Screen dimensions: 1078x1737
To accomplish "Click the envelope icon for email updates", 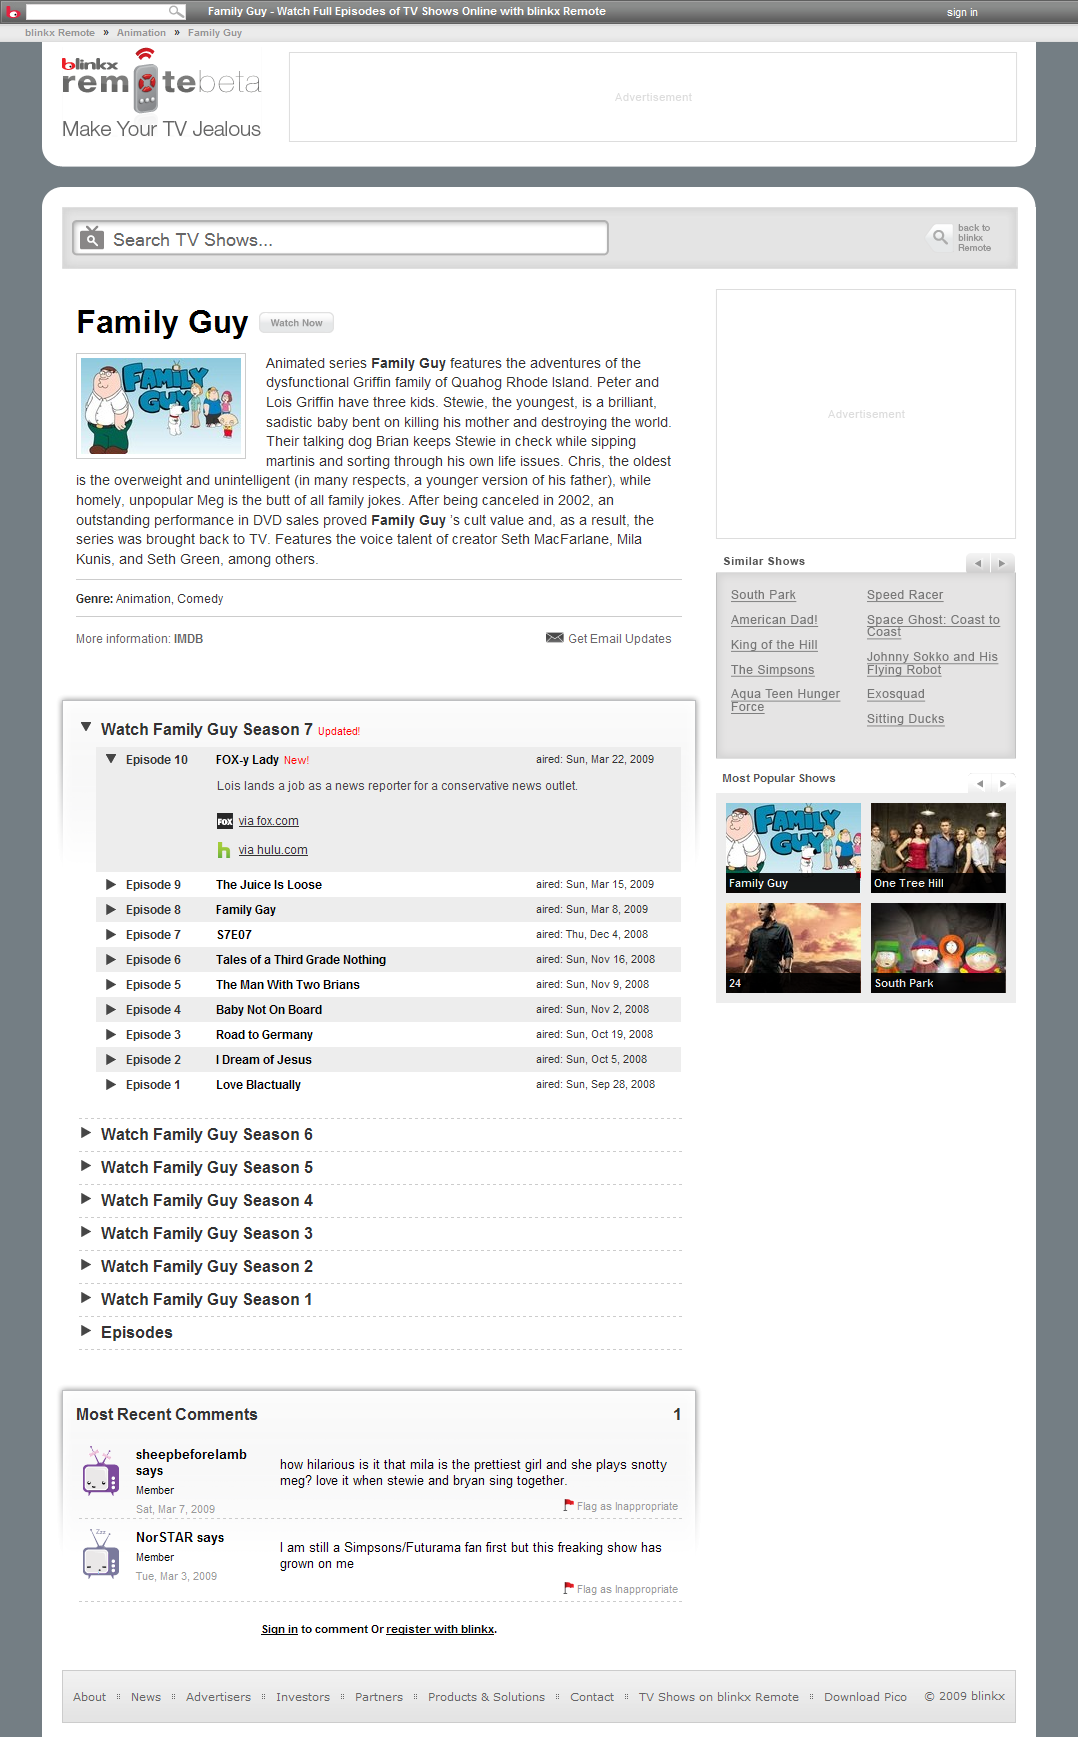I will click(554, 638).
